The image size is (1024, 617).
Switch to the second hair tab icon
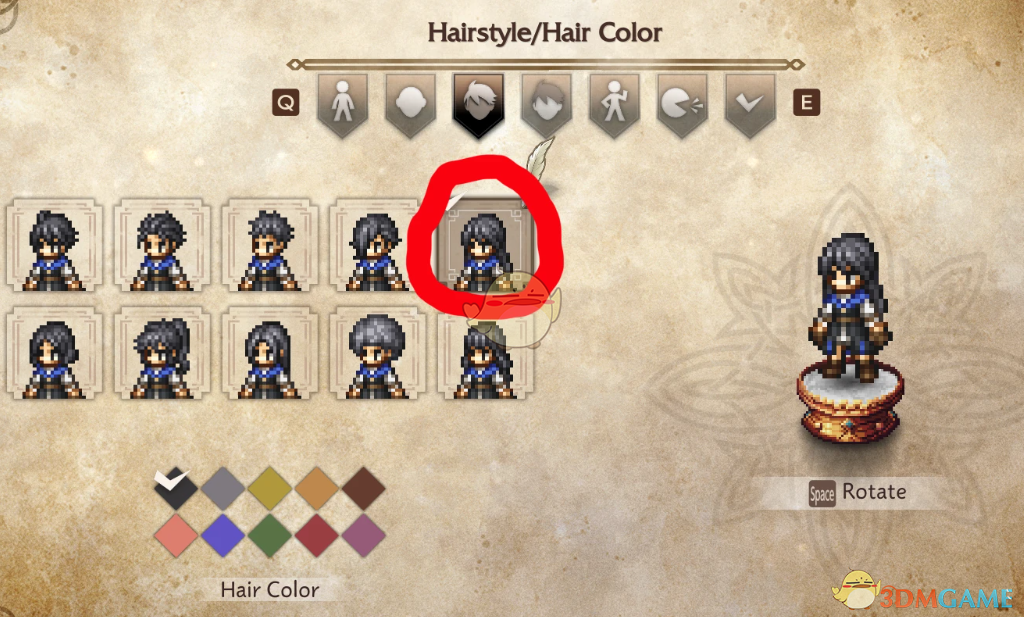tap(547, 104)
